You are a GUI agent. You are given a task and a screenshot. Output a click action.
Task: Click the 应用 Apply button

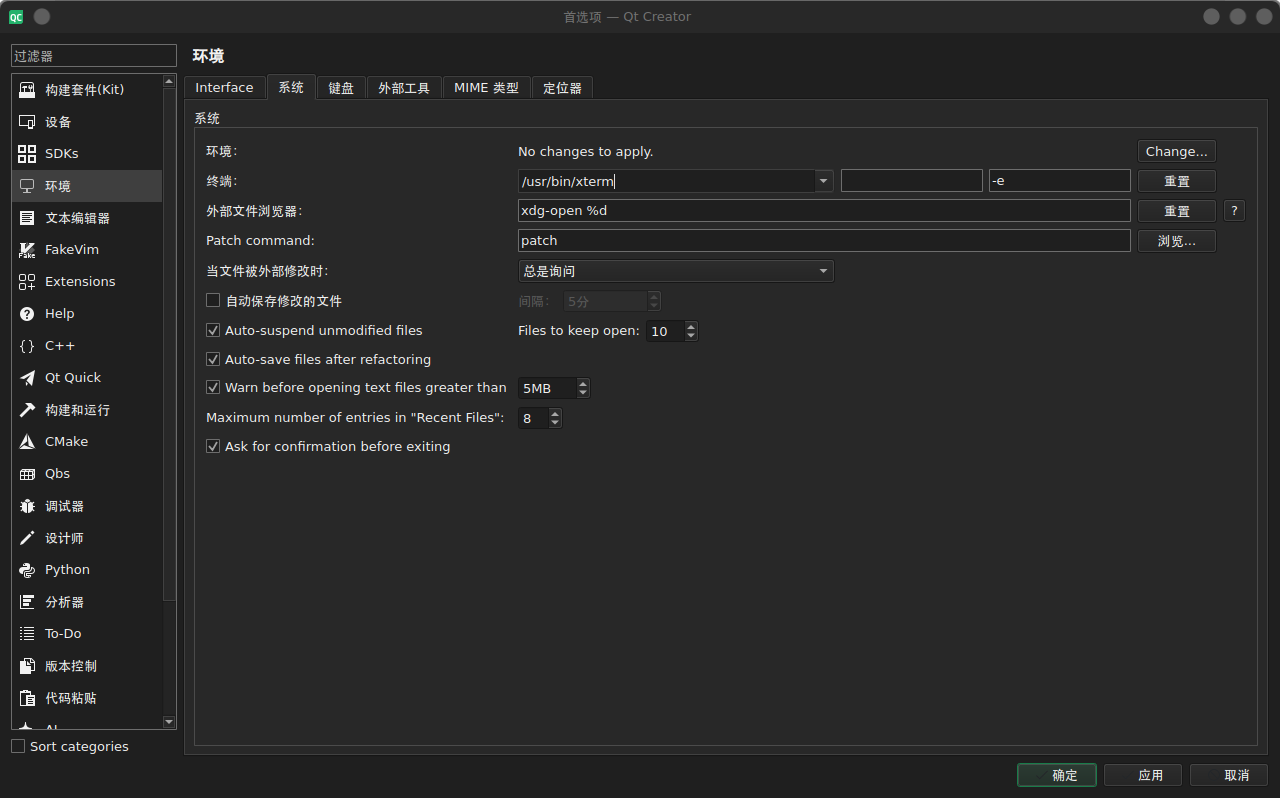pos(1143,775)
